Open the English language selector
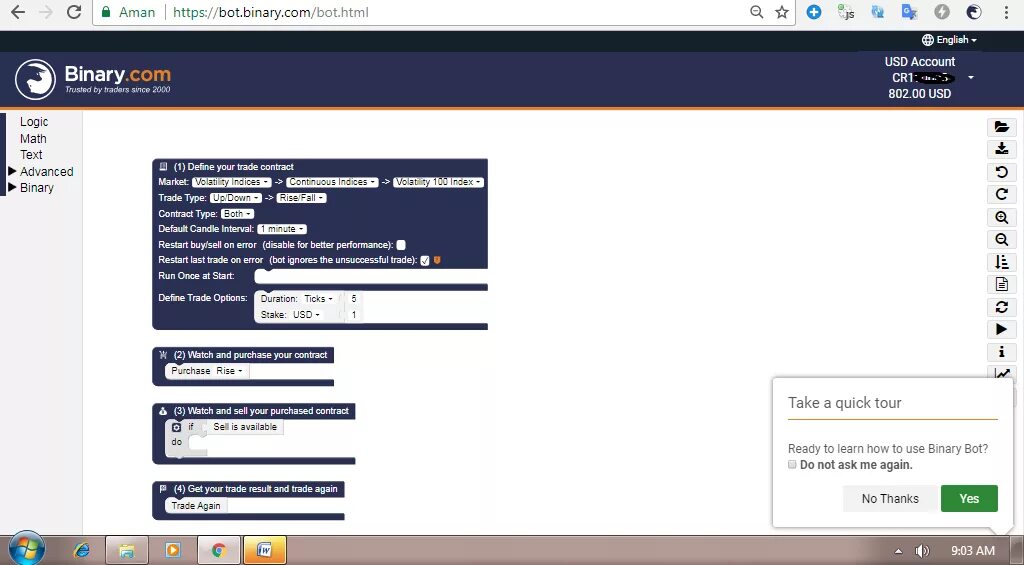This screenshot has height=565, width=1024. pos(949,40)
